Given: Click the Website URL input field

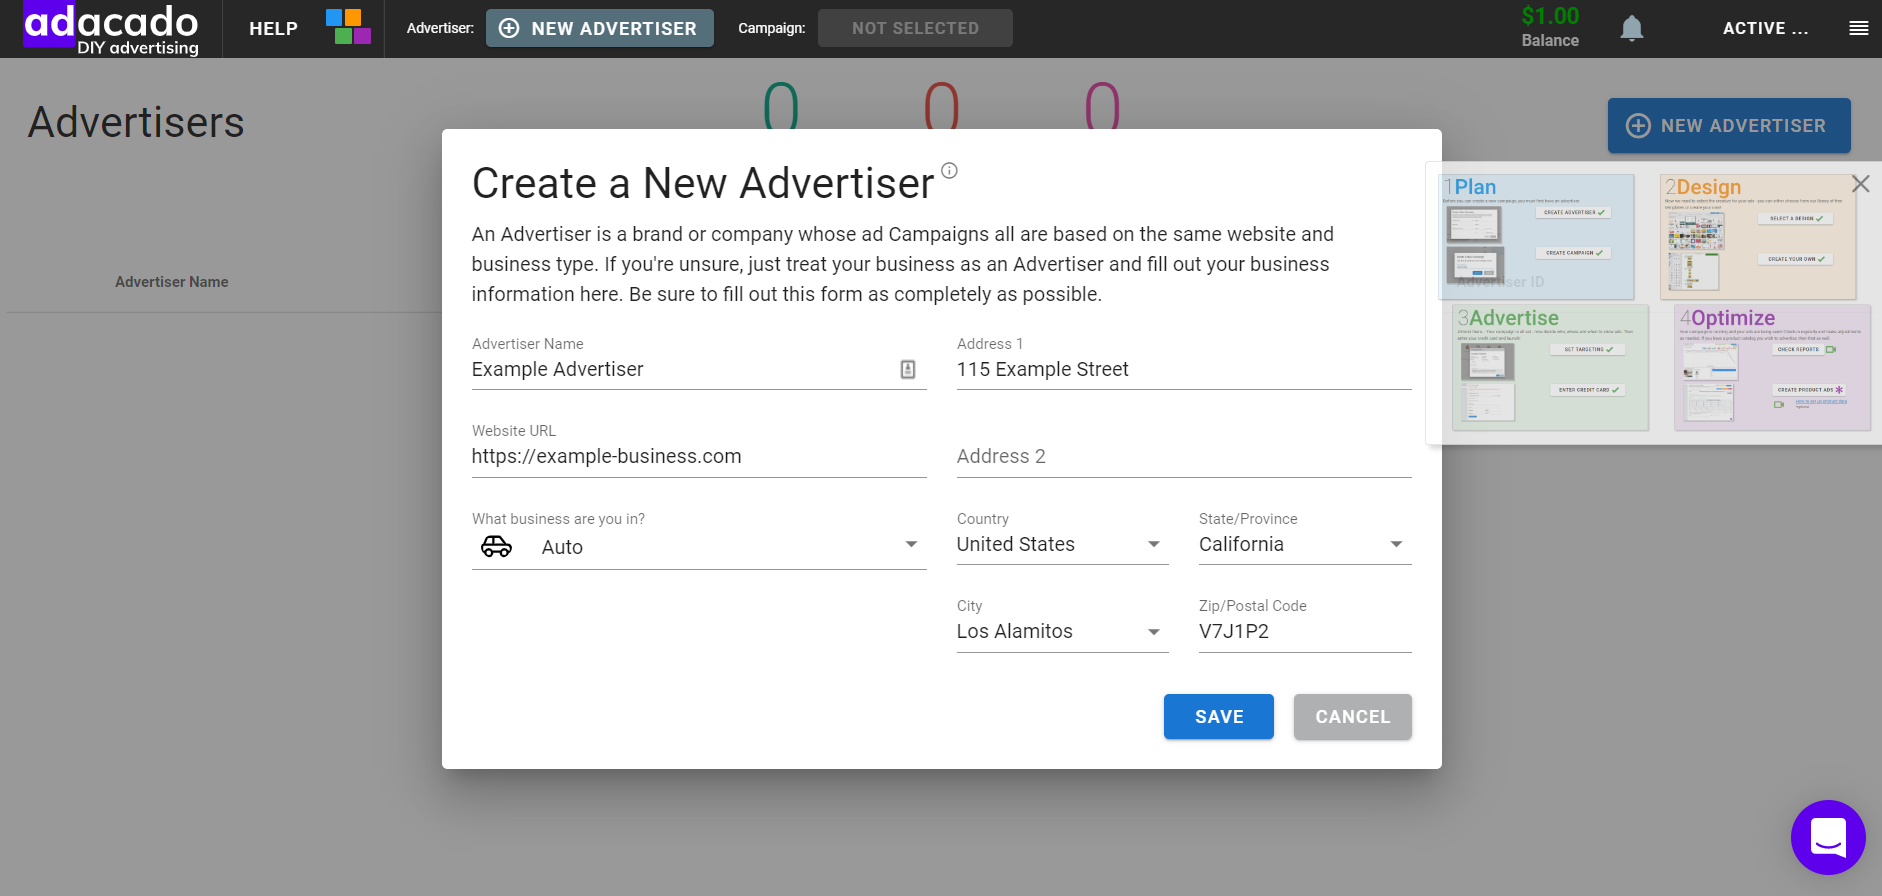Looking at the screenshot, I should click(698, 457).
